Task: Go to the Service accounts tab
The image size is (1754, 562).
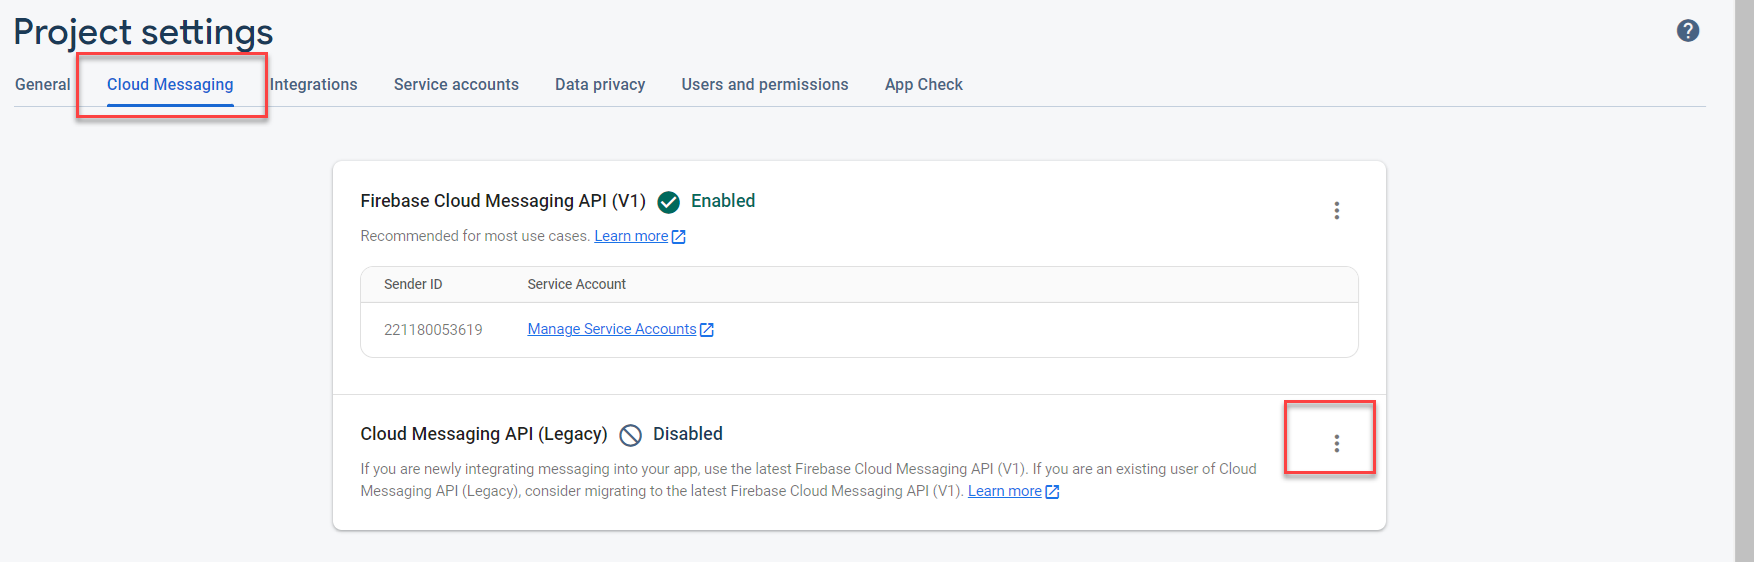Action: (456, 85)
